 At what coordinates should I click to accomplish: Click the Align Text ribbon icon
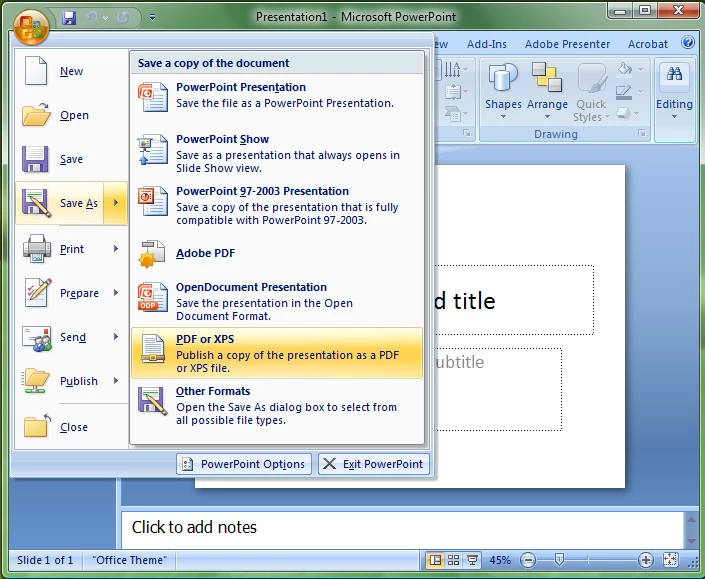[x=455, y=92]
